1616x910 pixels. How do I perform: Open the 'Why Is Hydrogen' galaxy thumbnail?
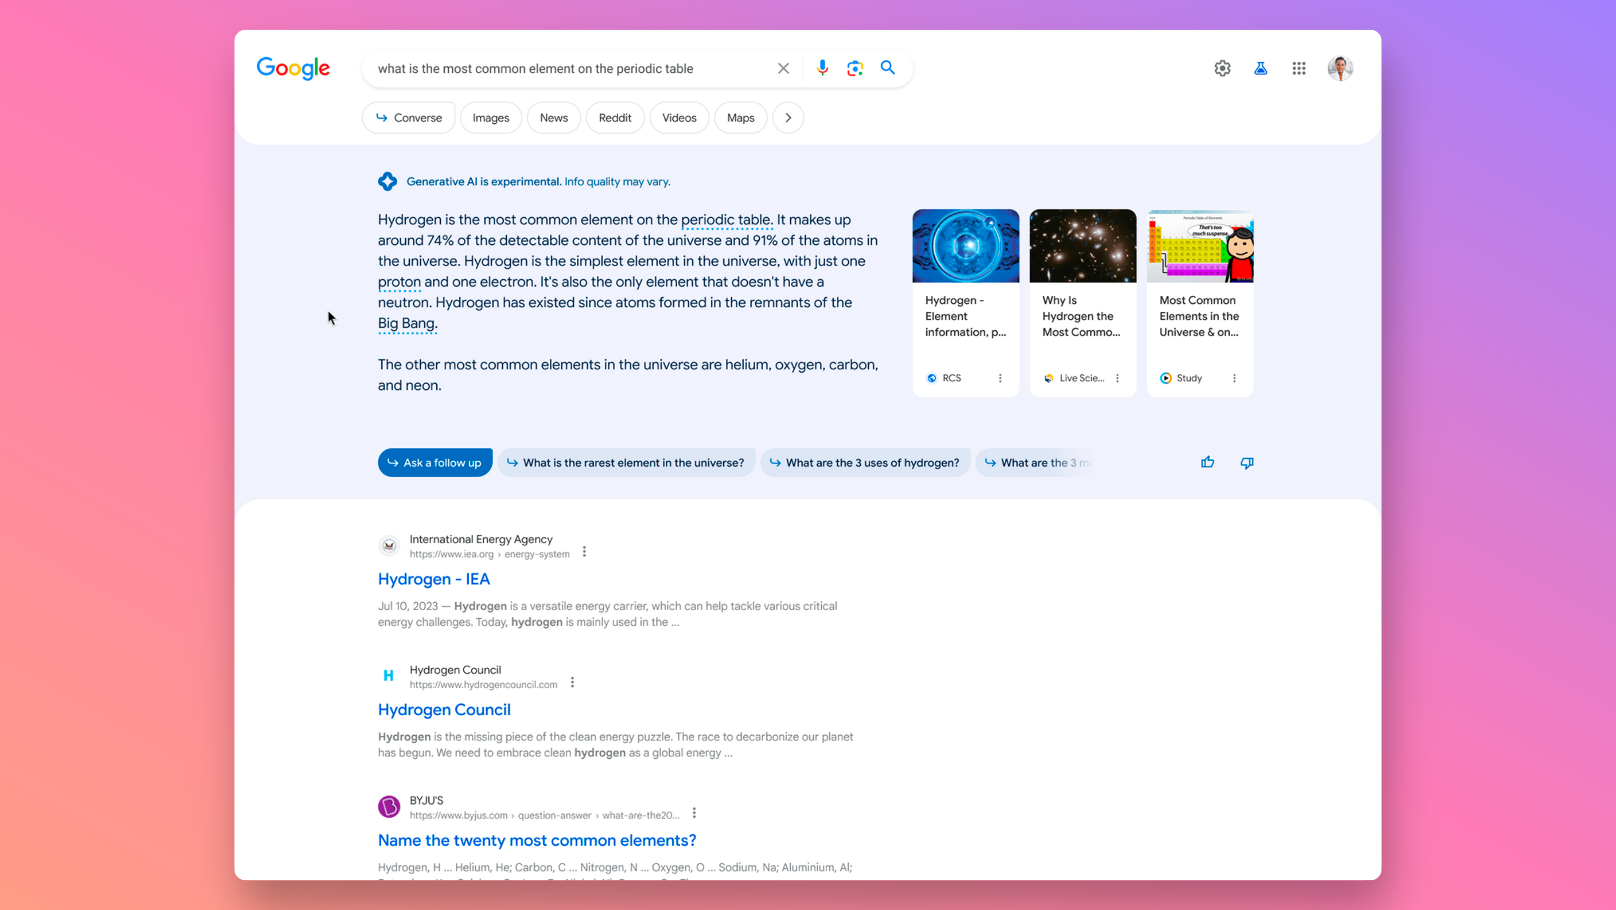pyautogui.click(x=1083, y=246)
